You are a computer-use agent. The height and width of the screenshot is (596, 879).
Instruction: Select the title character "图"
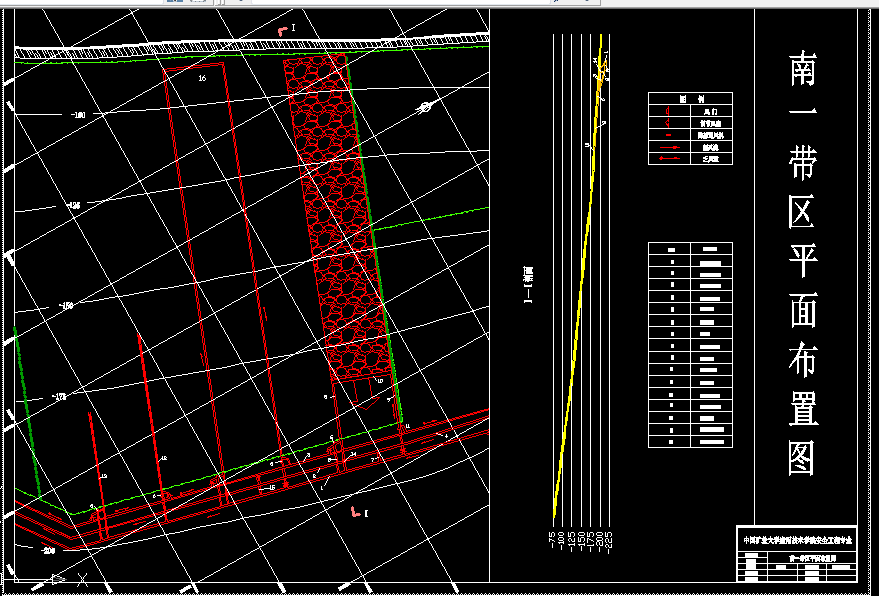tap(803, 458)
